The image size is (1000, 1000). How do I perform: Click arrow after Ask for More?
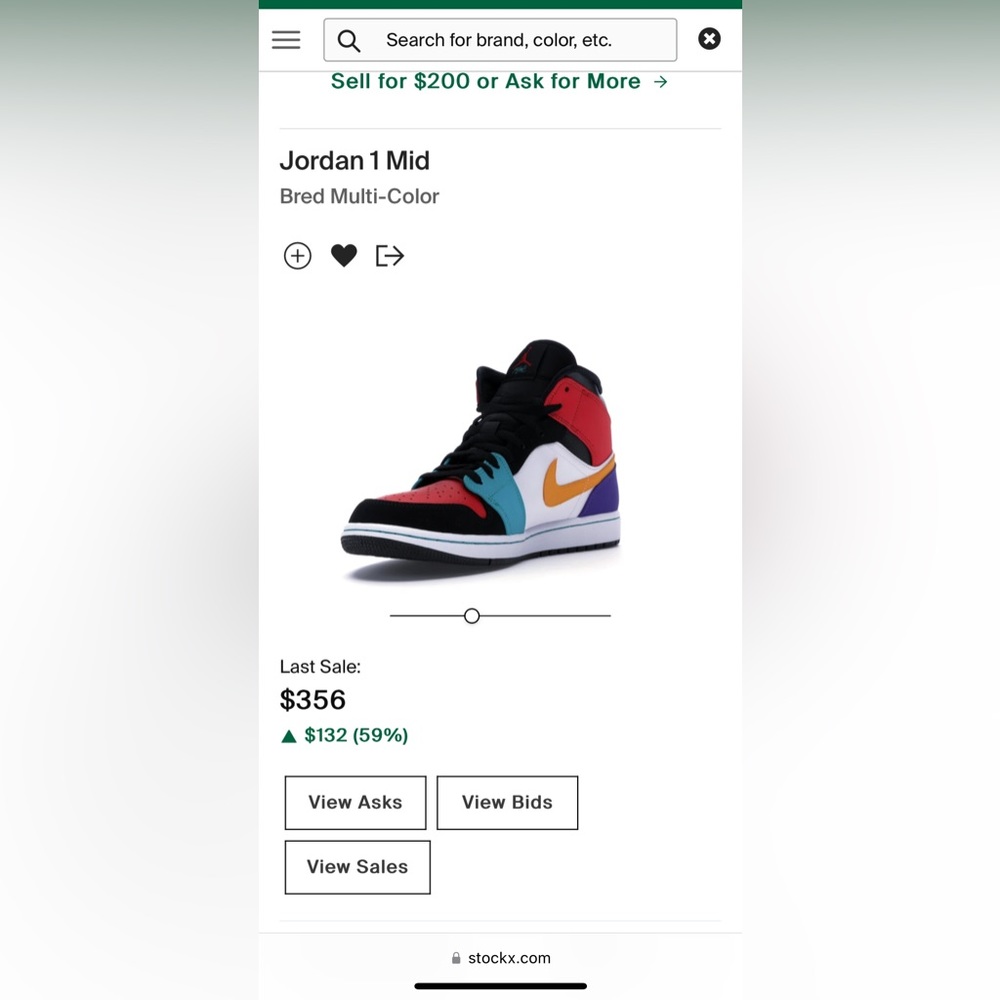[x=660, y=82]
